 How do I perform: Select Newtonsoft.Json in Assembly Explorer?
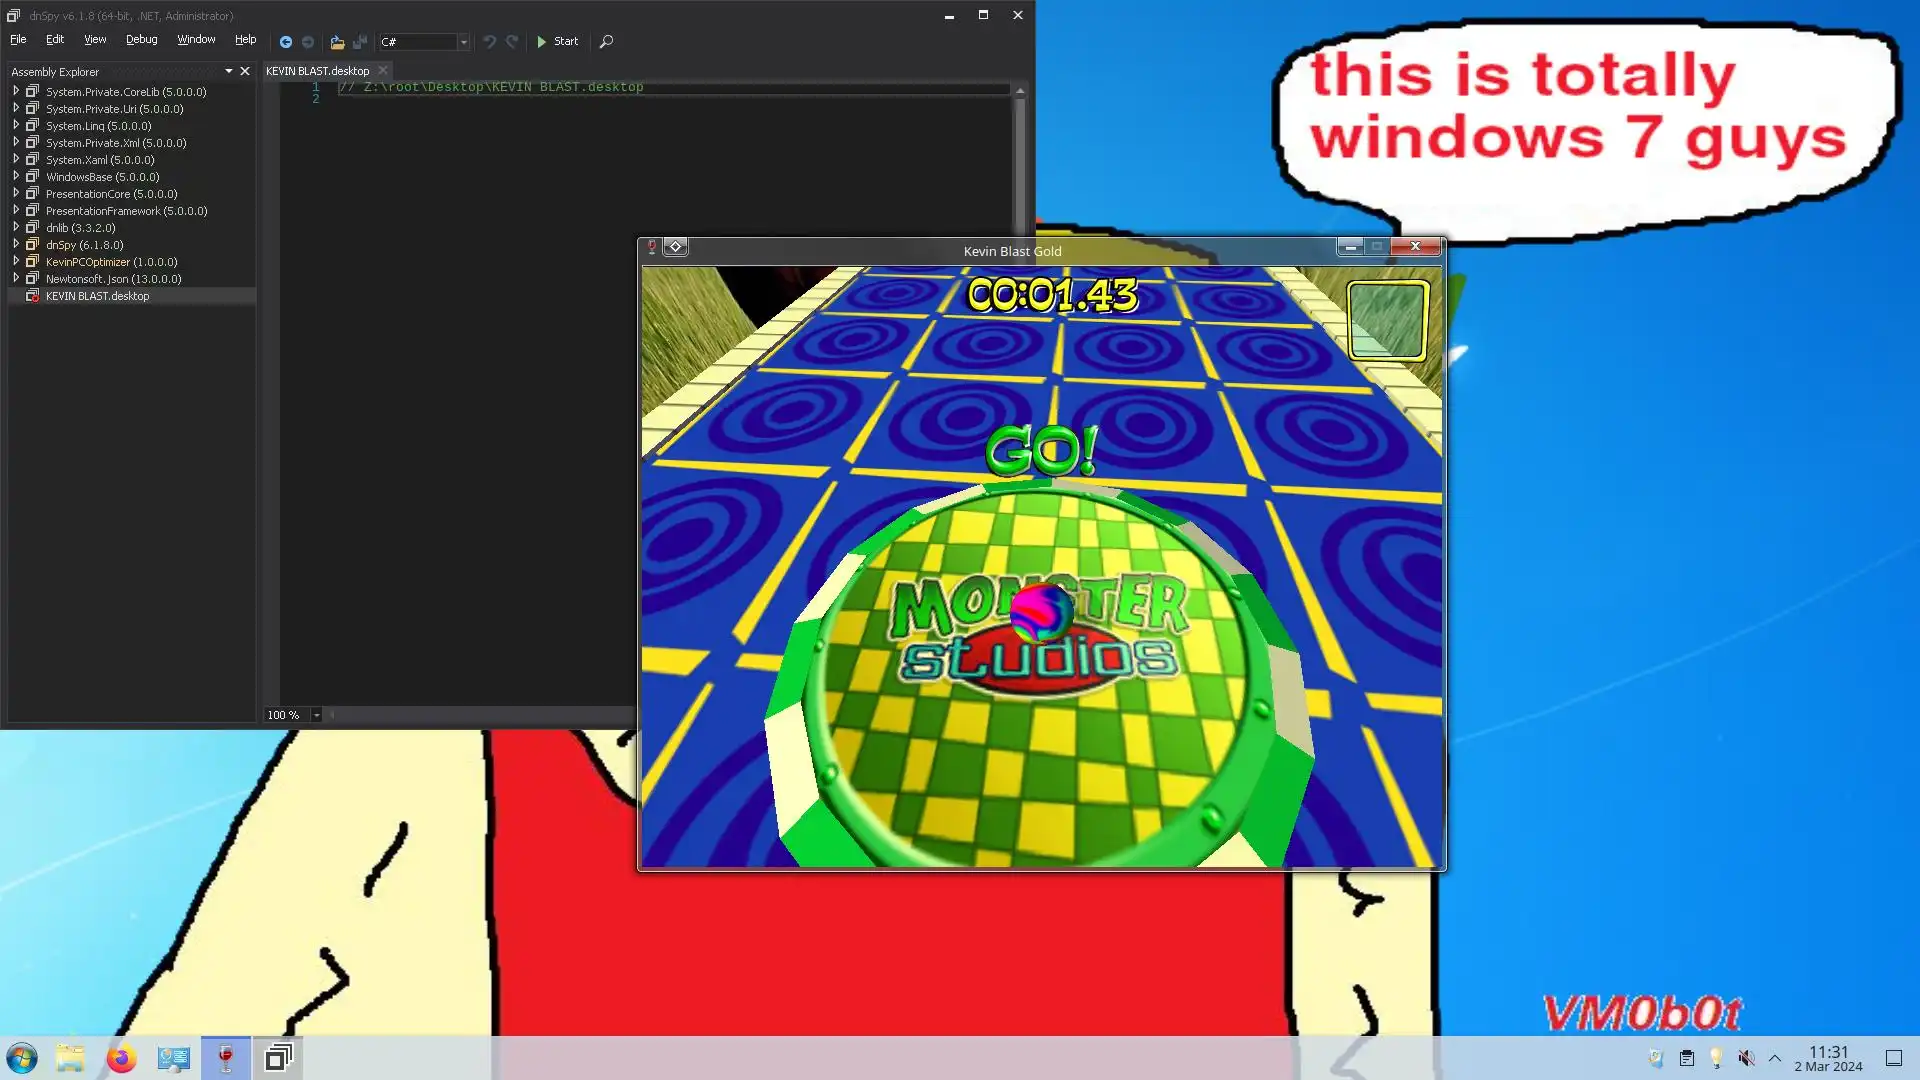tap(113, 279)
